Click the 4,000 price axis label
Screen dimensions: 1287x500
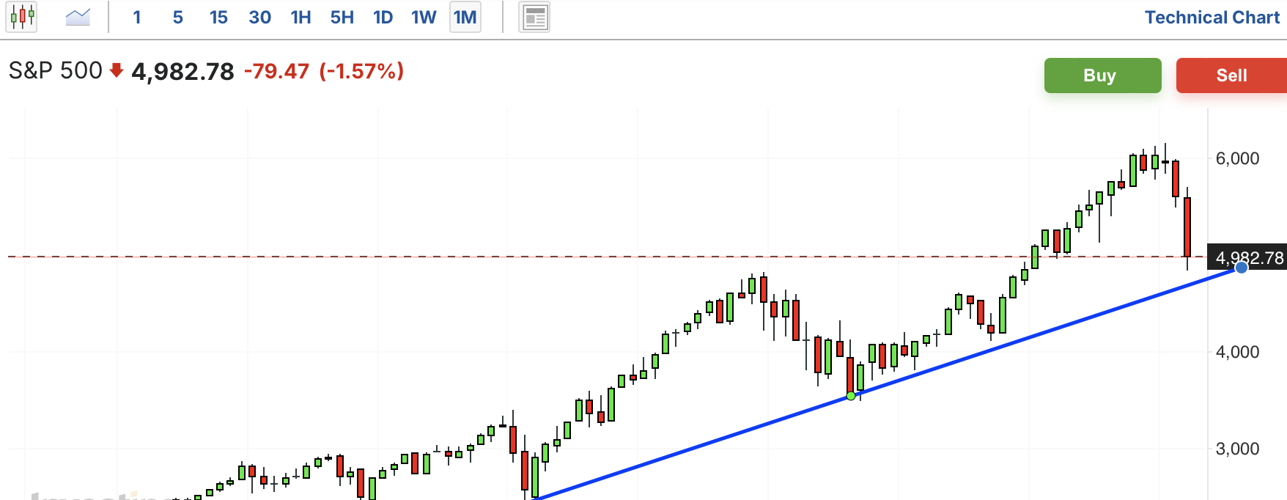click(1237, 352)
